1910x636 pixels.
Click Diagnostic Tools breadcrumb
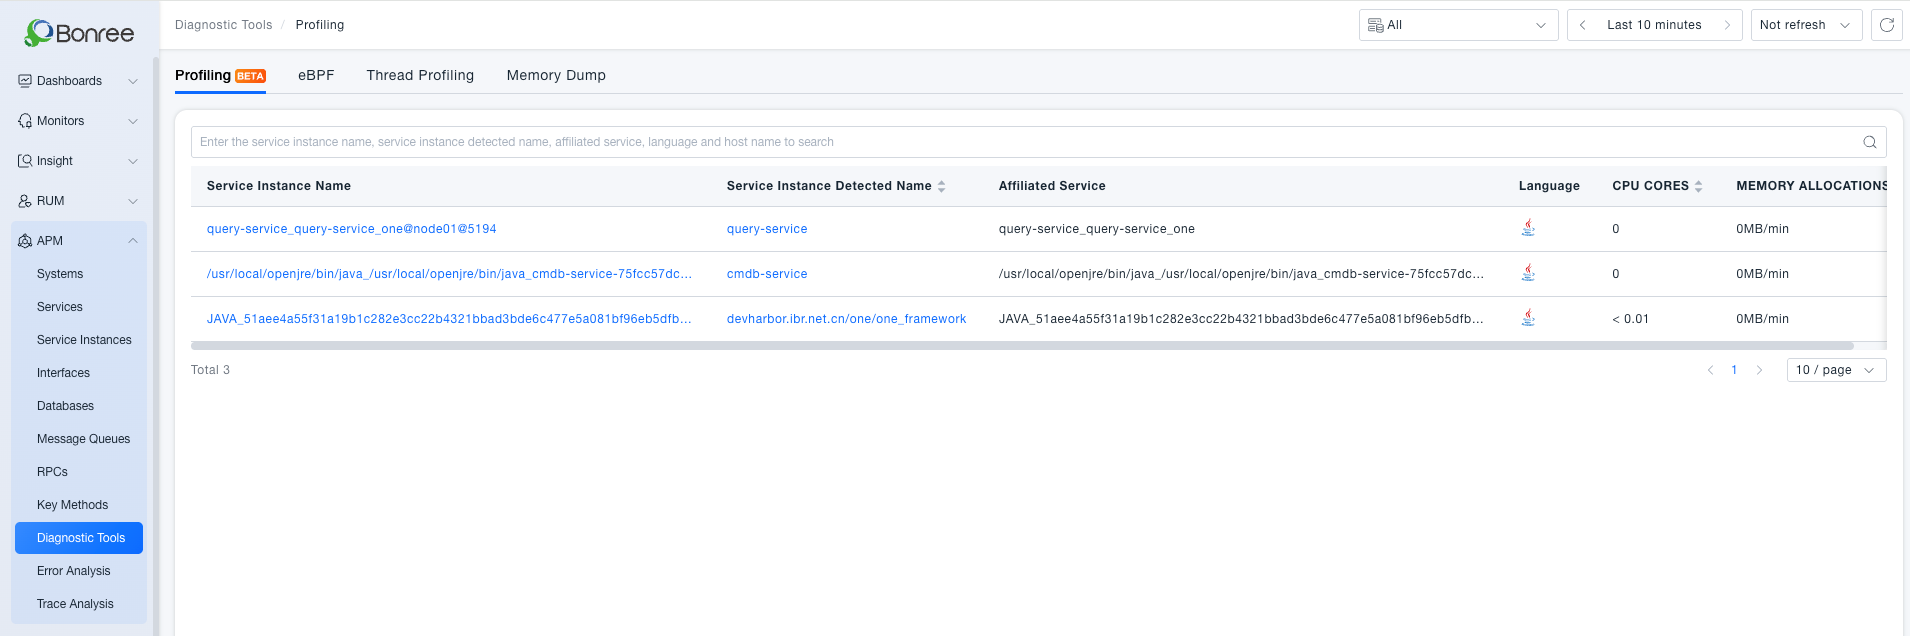[x=223, y=25]
